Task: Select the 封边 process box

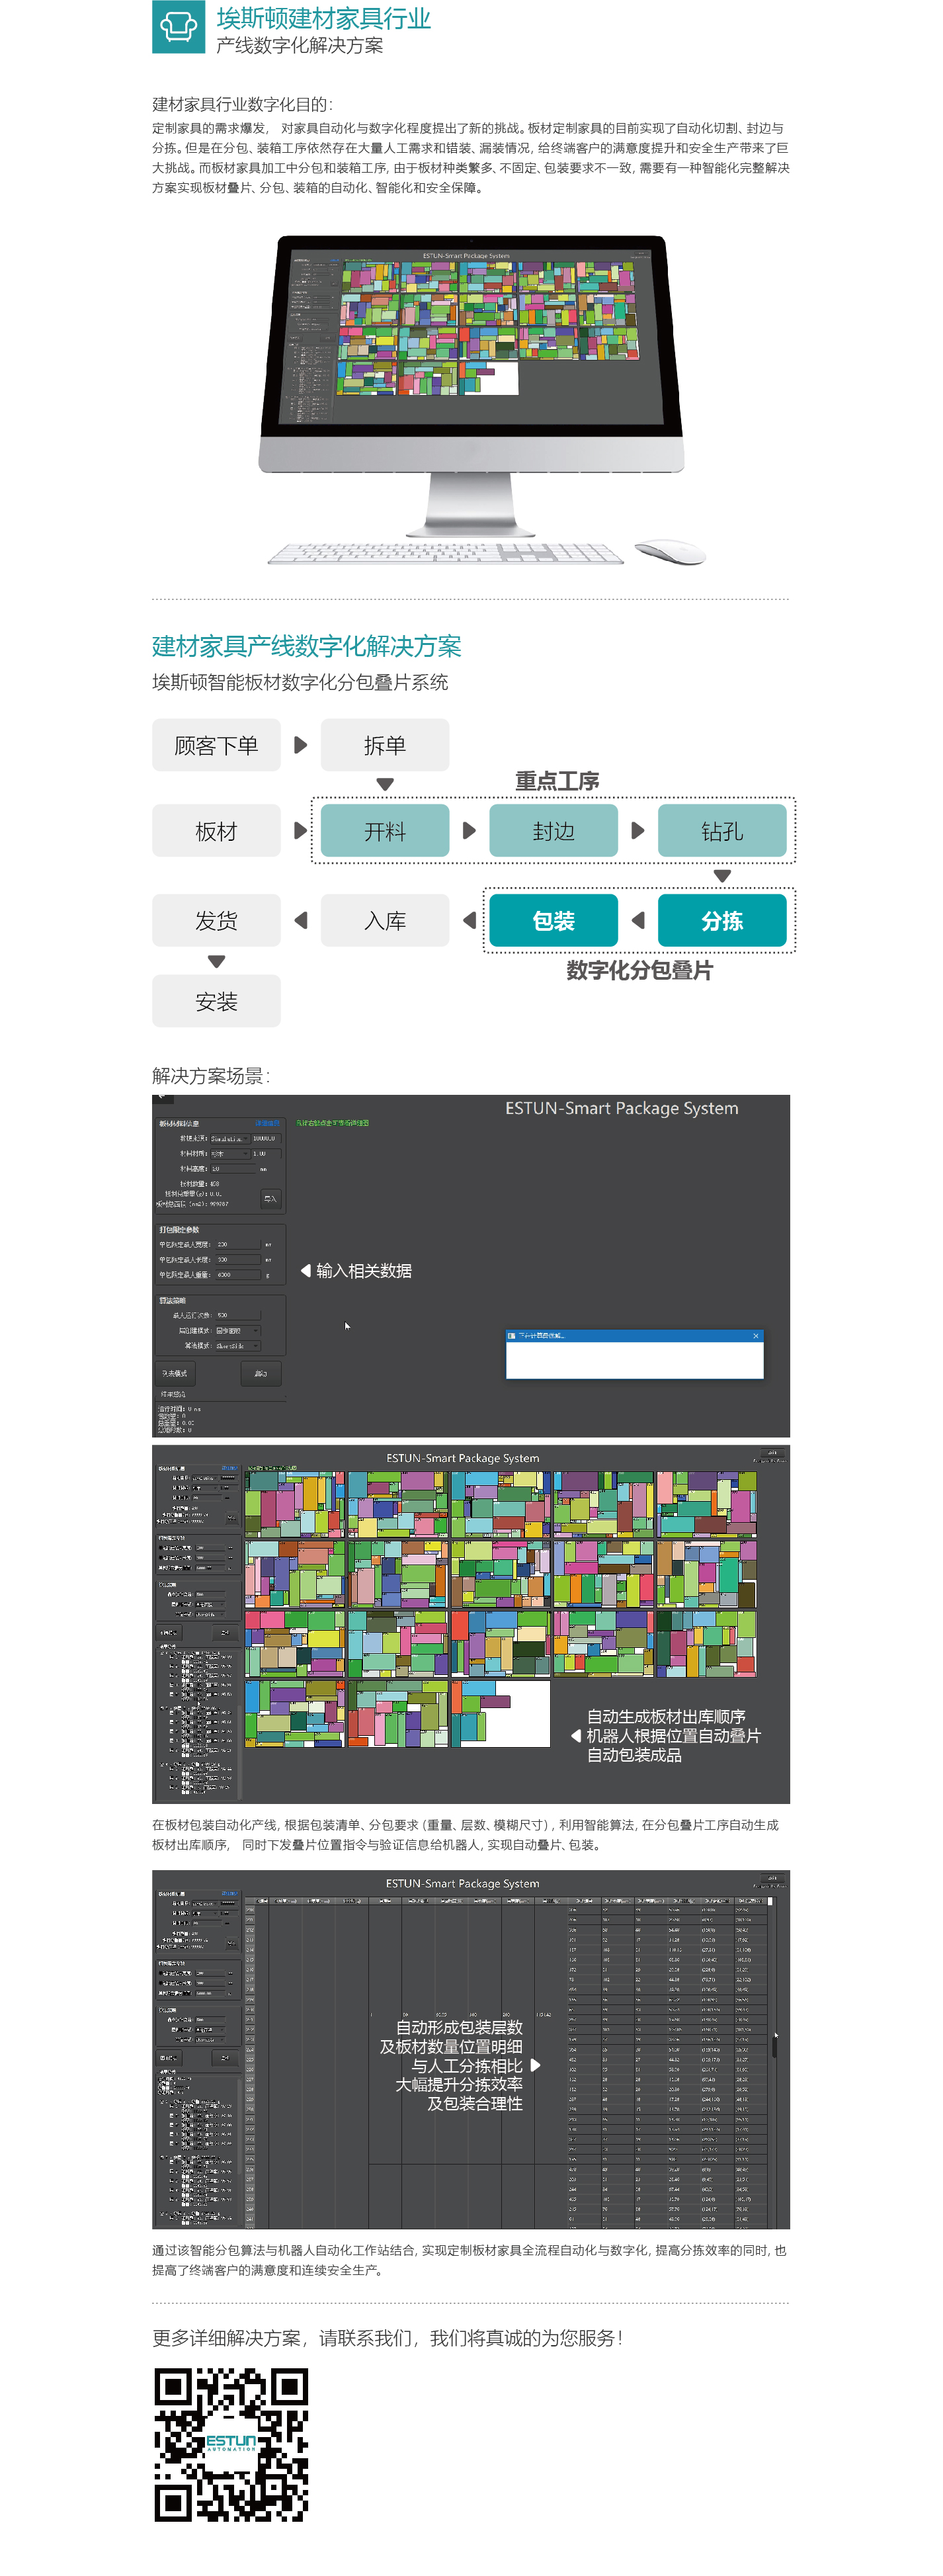Action: pyautogui.click(x=553, y=831)
